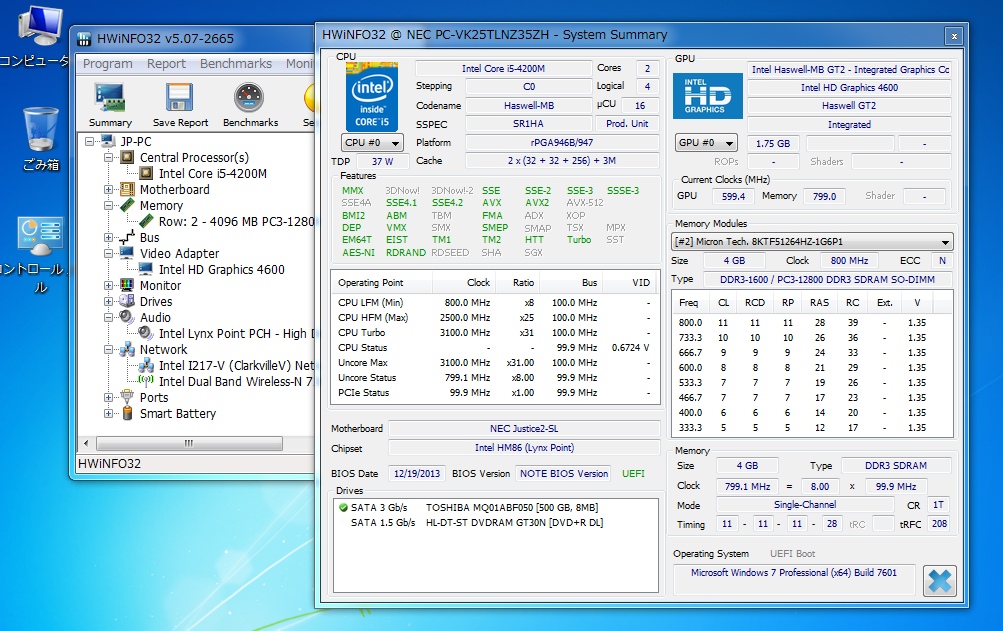Open the Control Panel desktop icon
Image resolution: width=1003 pixels, height=631 pixels.
[41, 236]
